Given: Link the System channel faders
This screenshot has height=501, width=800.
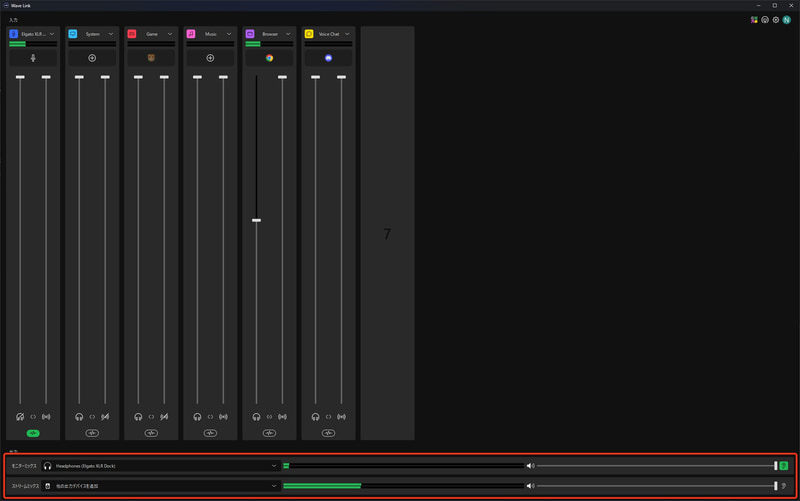Looking at the screenshot, I should coord(92,417).
